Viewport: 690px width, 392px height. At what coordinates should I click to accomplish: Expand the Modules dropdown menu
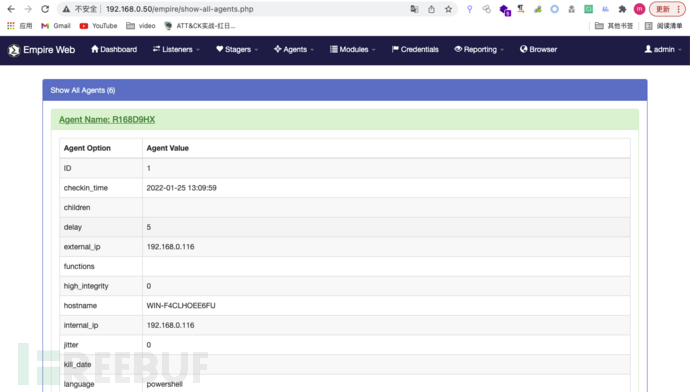tap(353, 49)
